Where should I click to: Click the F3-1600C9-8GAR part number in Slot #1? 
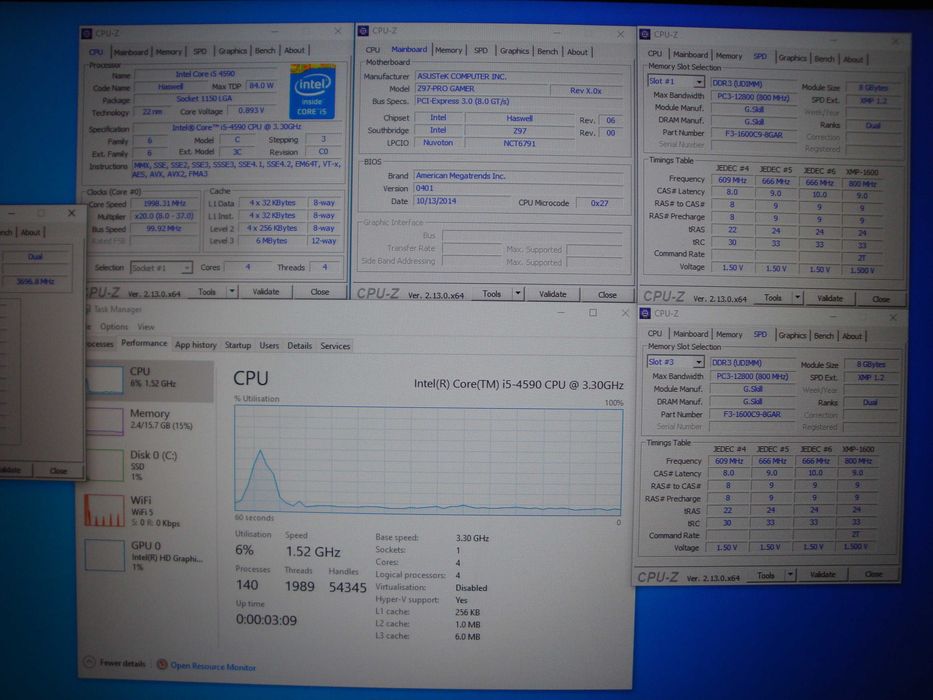click(754, 135)
